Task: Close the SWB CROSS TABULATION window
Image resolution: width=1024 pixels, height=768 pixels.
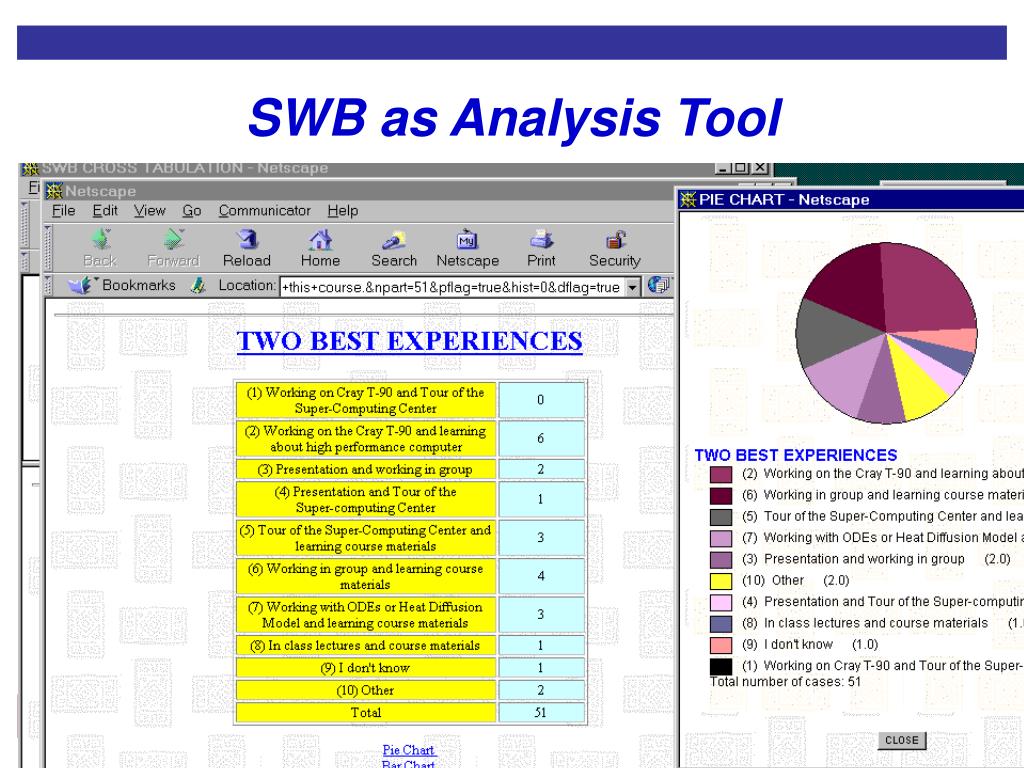Action: click(x=761, y=168)
